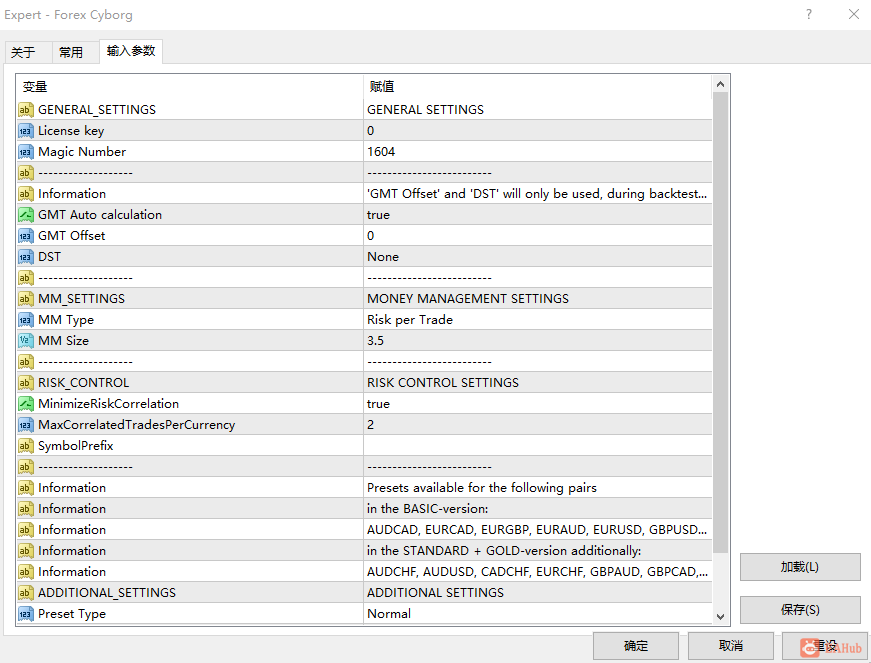Edit the Magic Number value 1604
Screen dimensions: 871x663
(537, 152)
